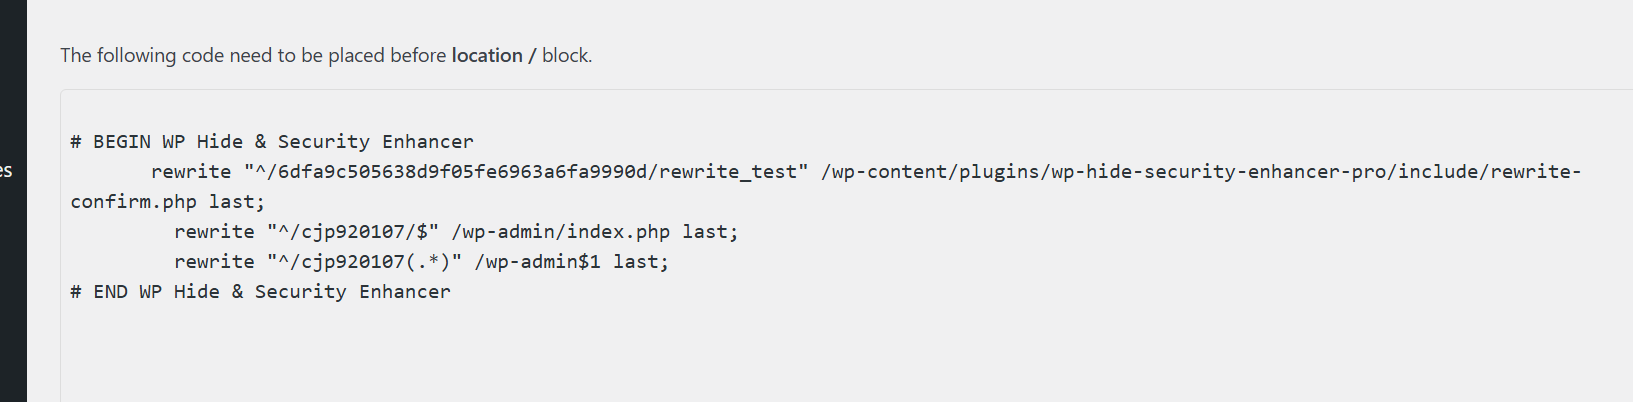Click "Enhancer" in the BEGIN comment
Screen dimensions: 1633x402
pos(428,142)
